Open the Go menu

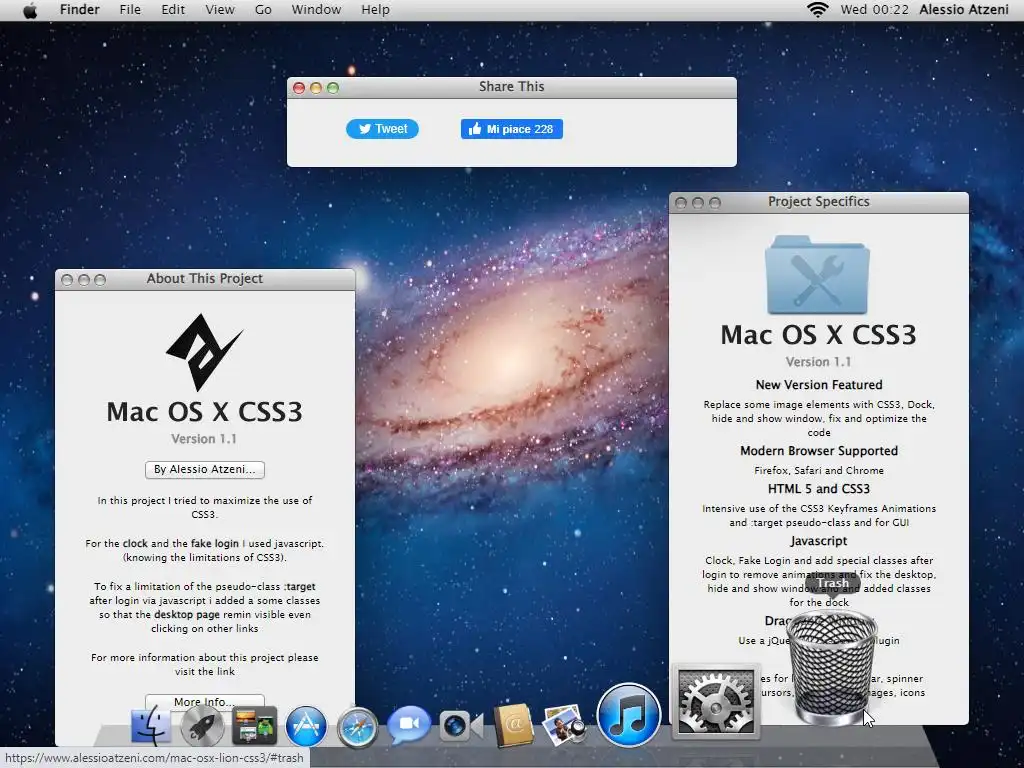263,10
